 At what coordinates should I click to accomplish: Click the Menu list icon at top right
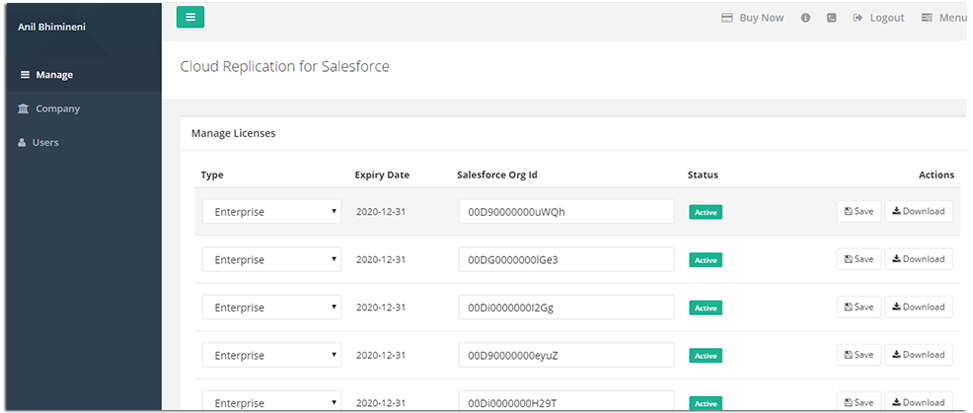927,18
